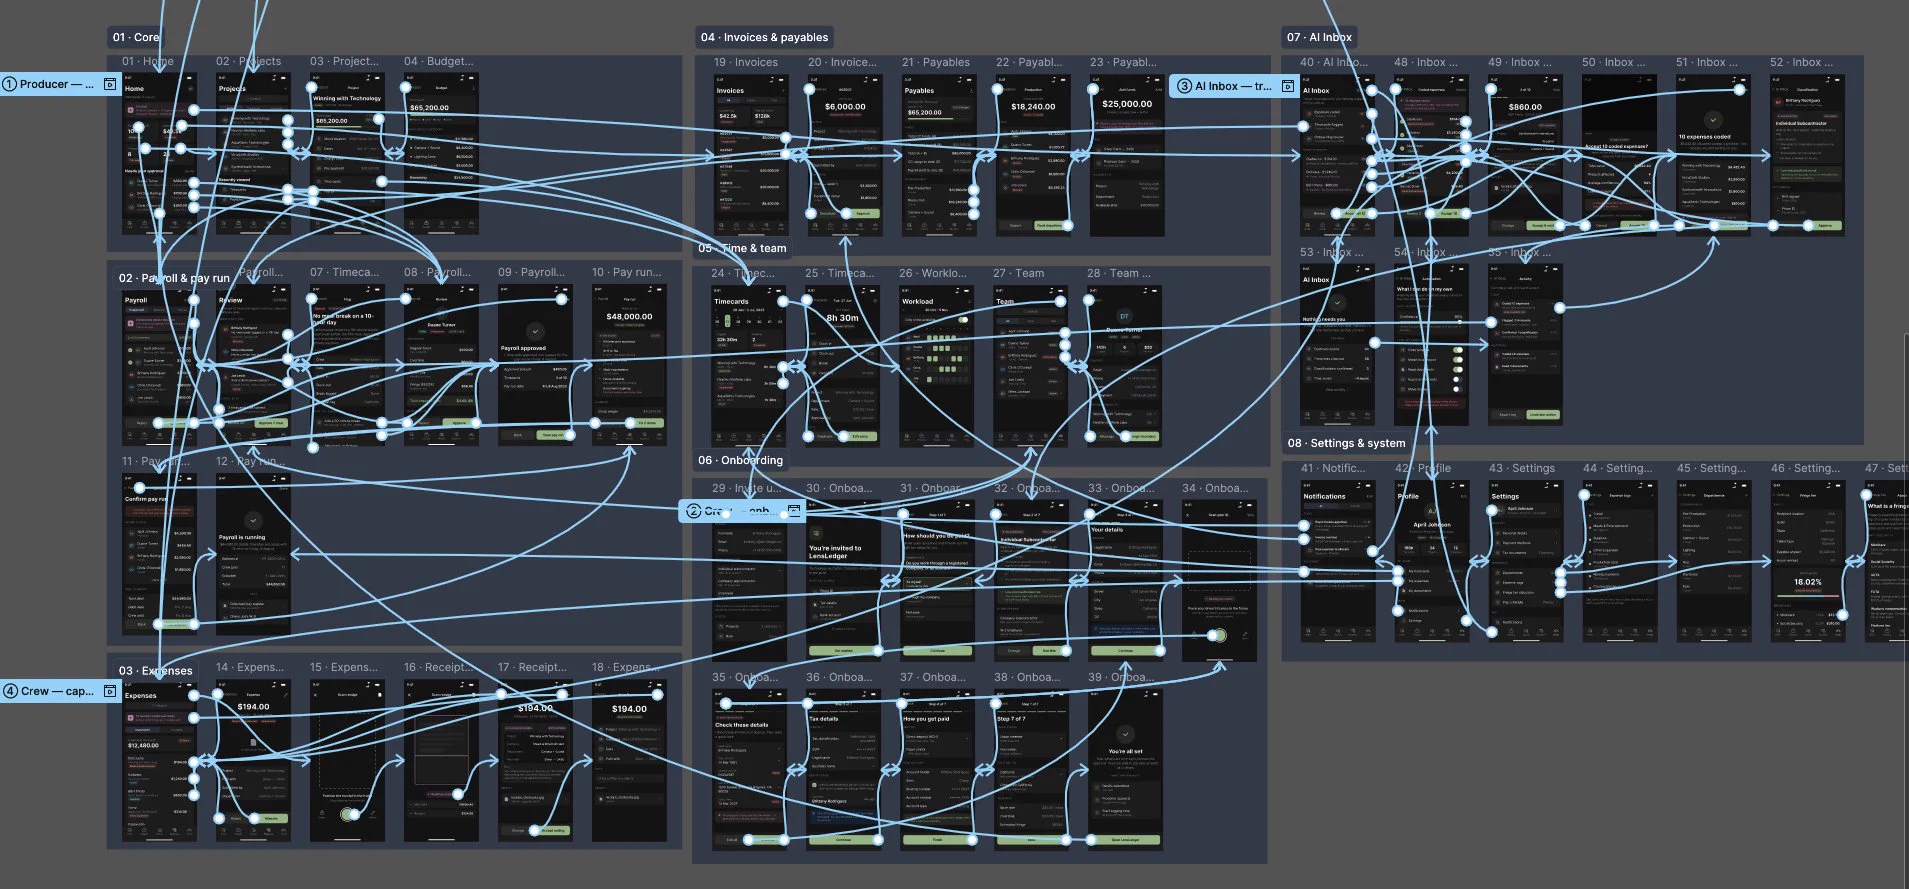
Task: Select the 08 · Settings & system section label
Action: point(1346,443)
